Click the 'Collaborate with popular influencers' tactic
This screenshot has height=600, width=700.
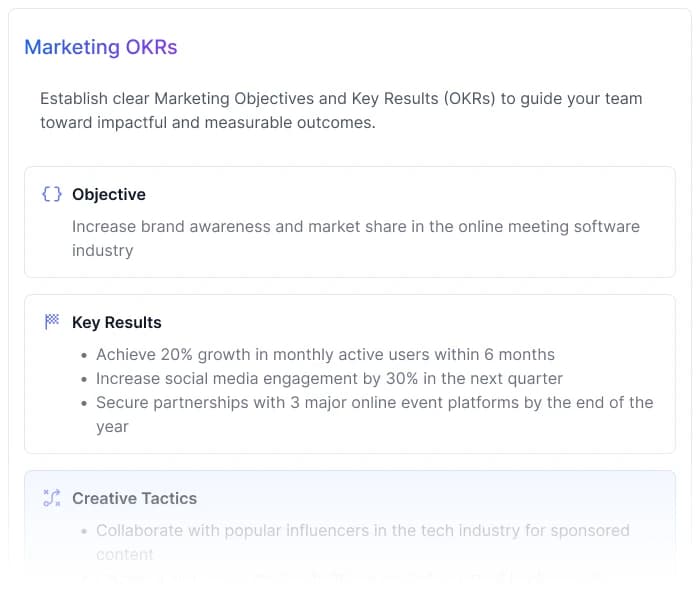[362, 530]
